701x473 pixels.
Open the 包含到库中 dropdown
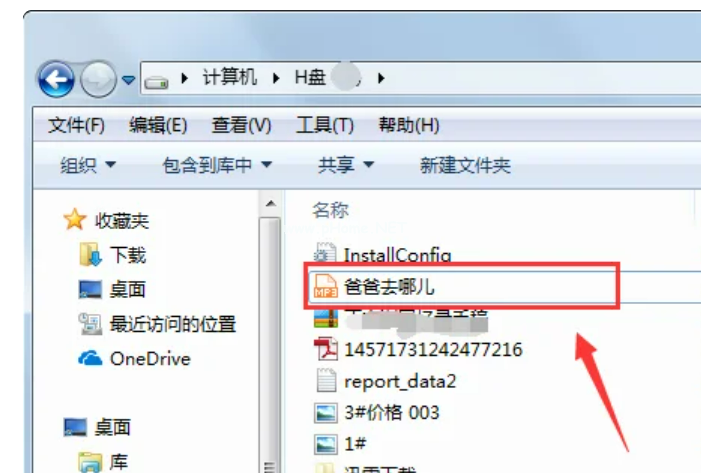coord(217,165)
